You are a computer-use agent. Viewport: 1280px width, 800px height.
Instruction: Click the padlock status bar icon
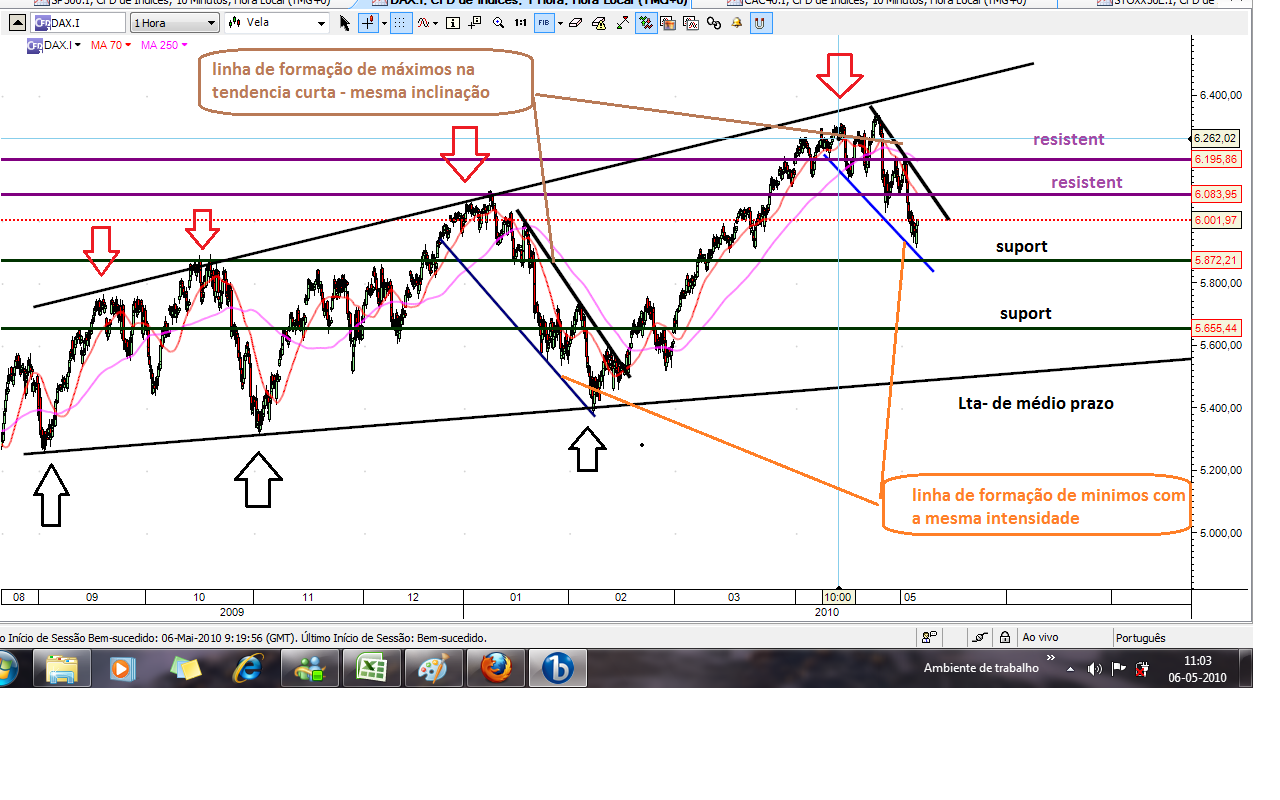click(x=1004, y=637)
